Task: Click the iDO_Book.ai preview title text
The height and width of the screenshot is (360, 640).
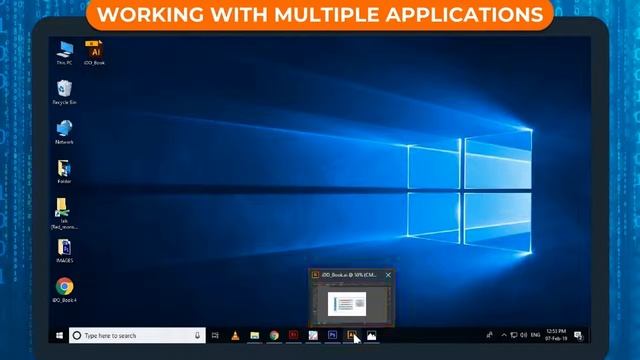Action: (349, 275)
